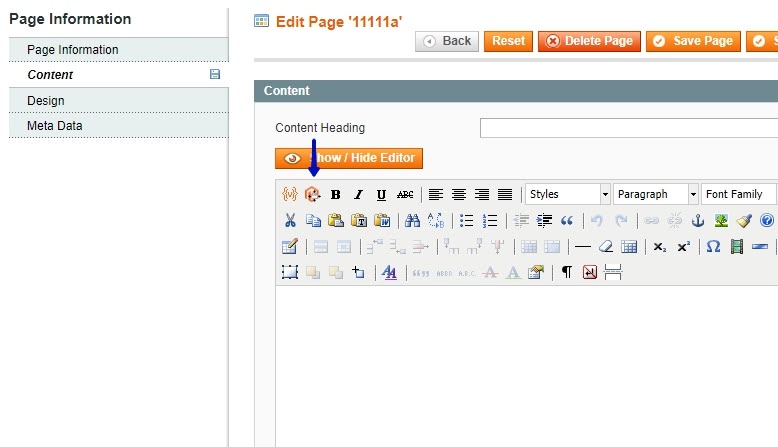Insert a new table
The image size is (778, 447).
coord(289,247)
